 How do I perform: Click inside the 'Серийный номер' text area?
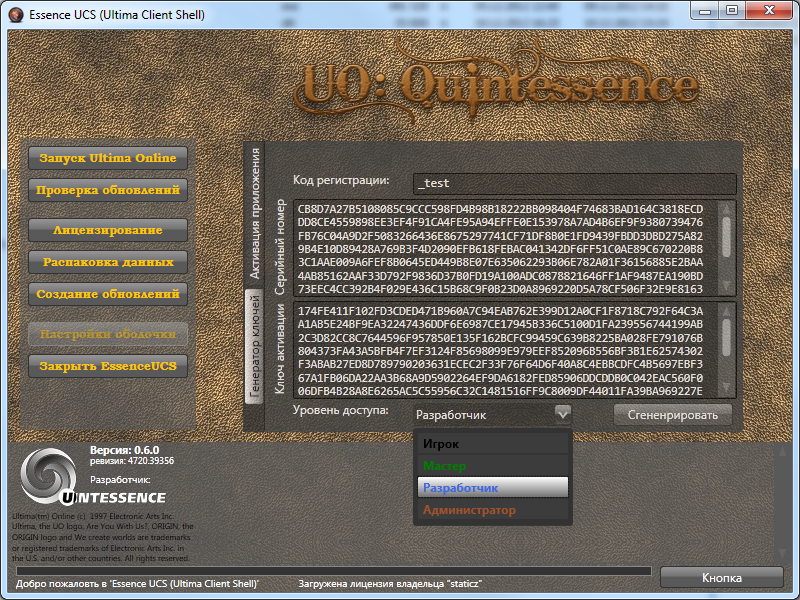tap(507, 248)
